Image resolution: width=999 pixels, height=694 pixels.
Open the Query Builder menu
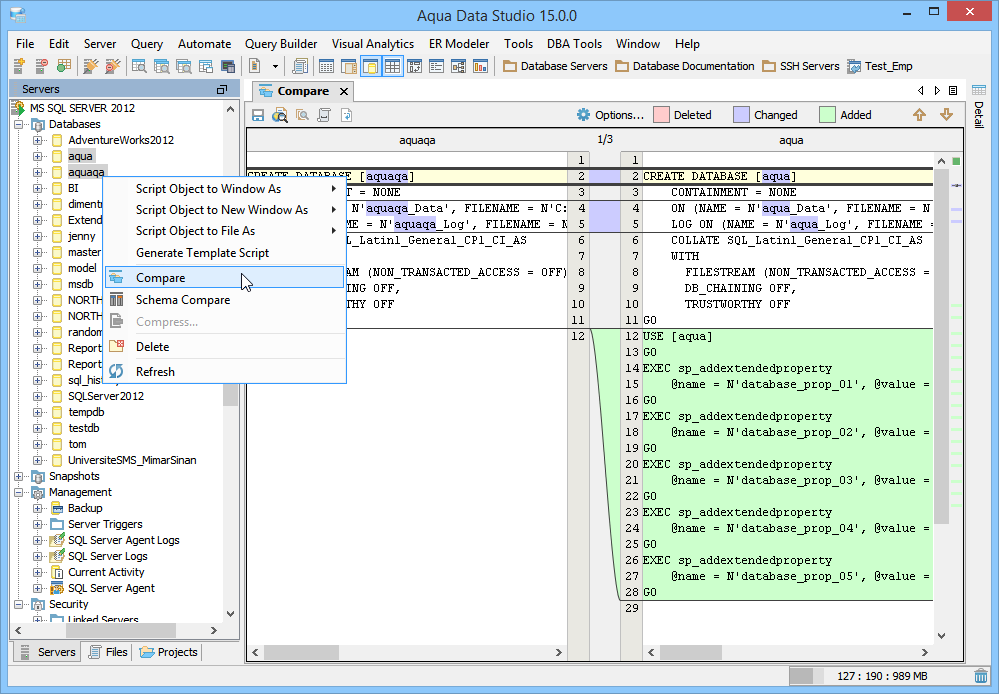(281, 44)
